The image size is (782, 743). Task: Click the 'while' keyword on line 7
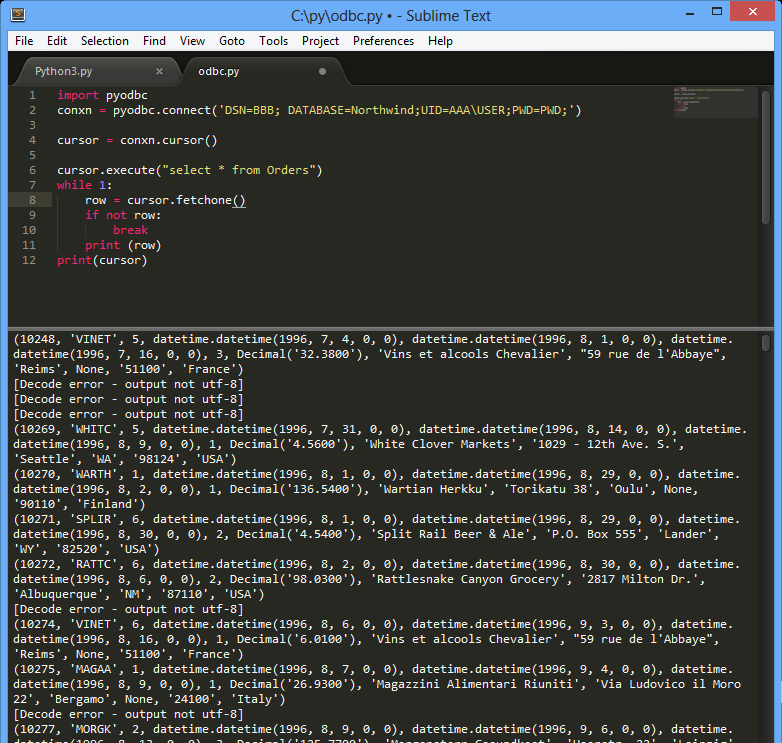[x=74, y=185]
